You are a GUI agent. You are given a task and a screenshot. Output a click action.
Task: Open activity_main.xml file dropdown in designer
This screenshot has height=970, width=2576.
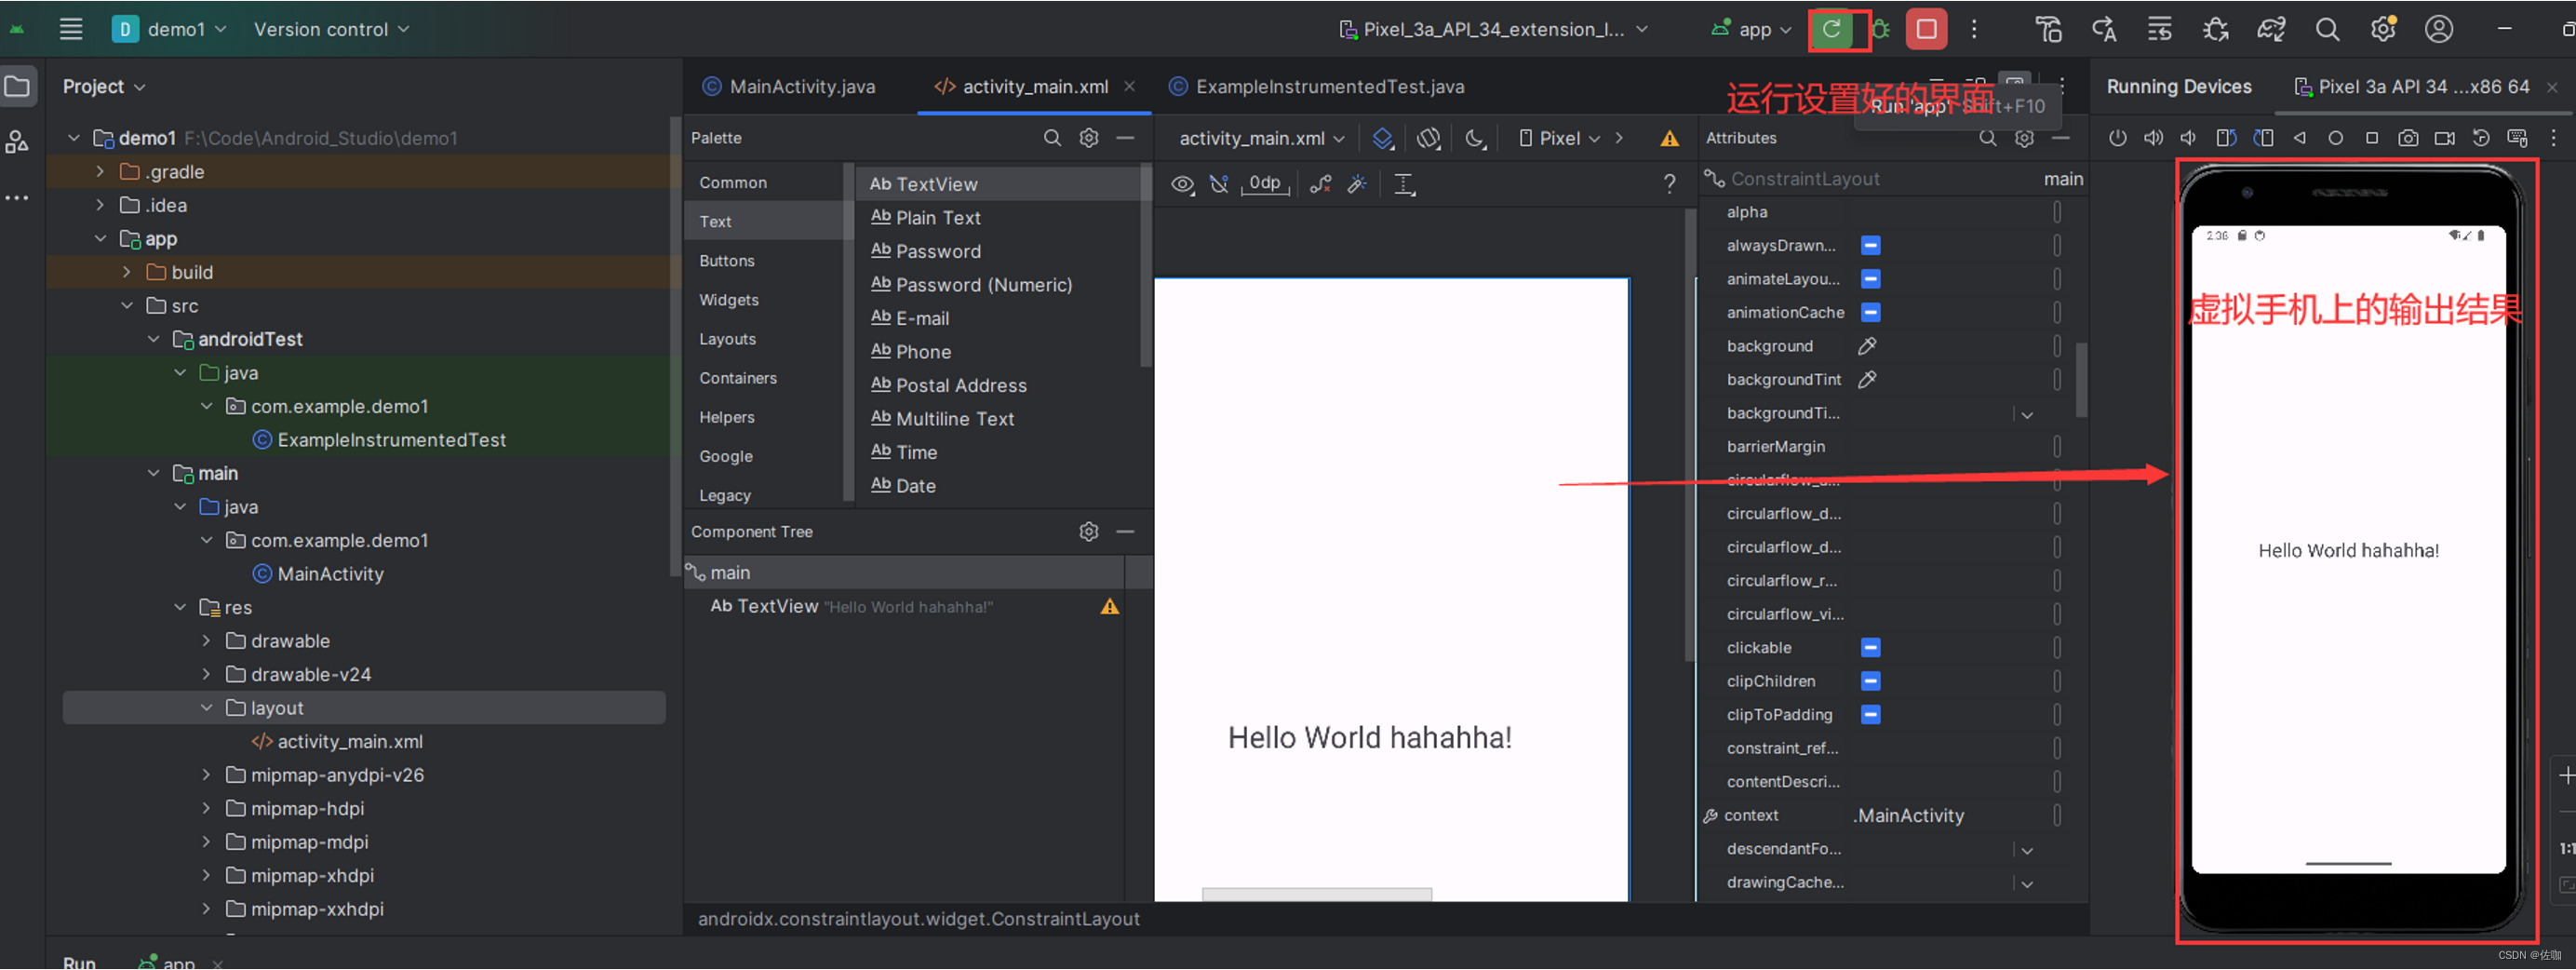(1262, 138)
